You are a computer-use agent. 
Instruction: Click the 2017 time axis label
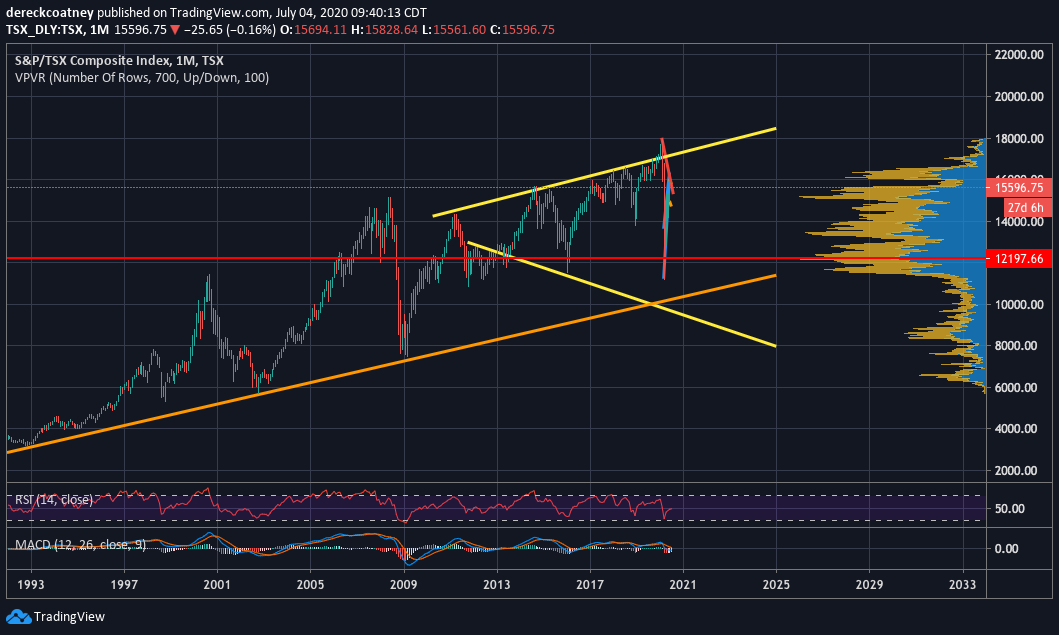click(590, 584)
